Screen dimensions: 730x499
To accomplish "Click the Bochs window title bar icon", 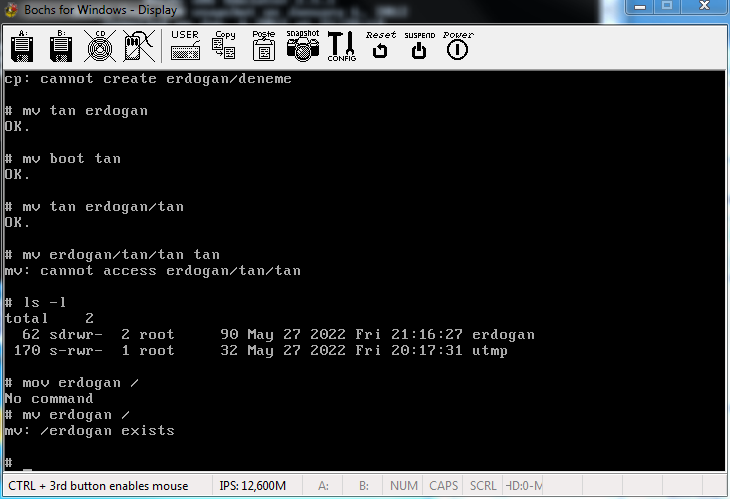I will [x=12, y=9].
